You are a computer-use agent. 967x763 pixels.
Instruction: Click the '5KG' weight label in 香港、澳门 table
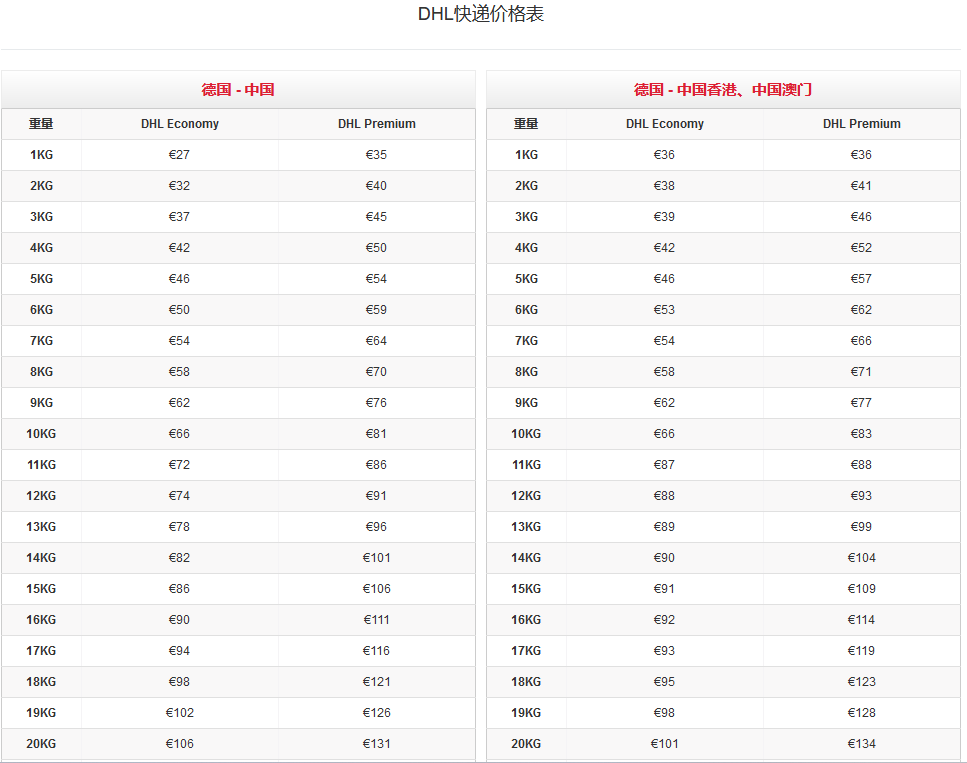[526, 279]
